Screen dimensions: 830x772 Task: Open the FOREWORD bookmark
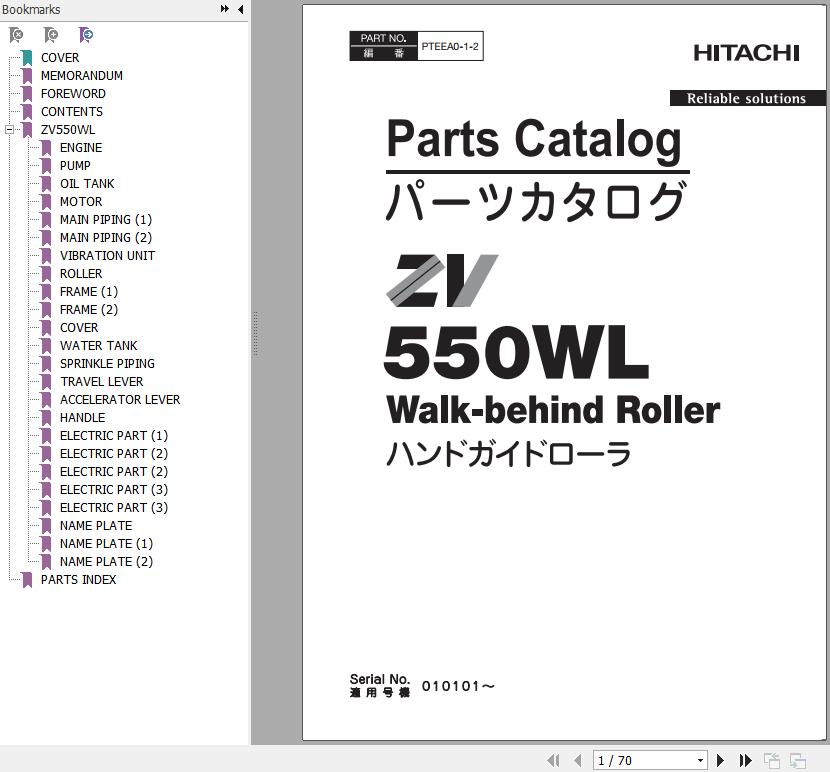[73, 94]
